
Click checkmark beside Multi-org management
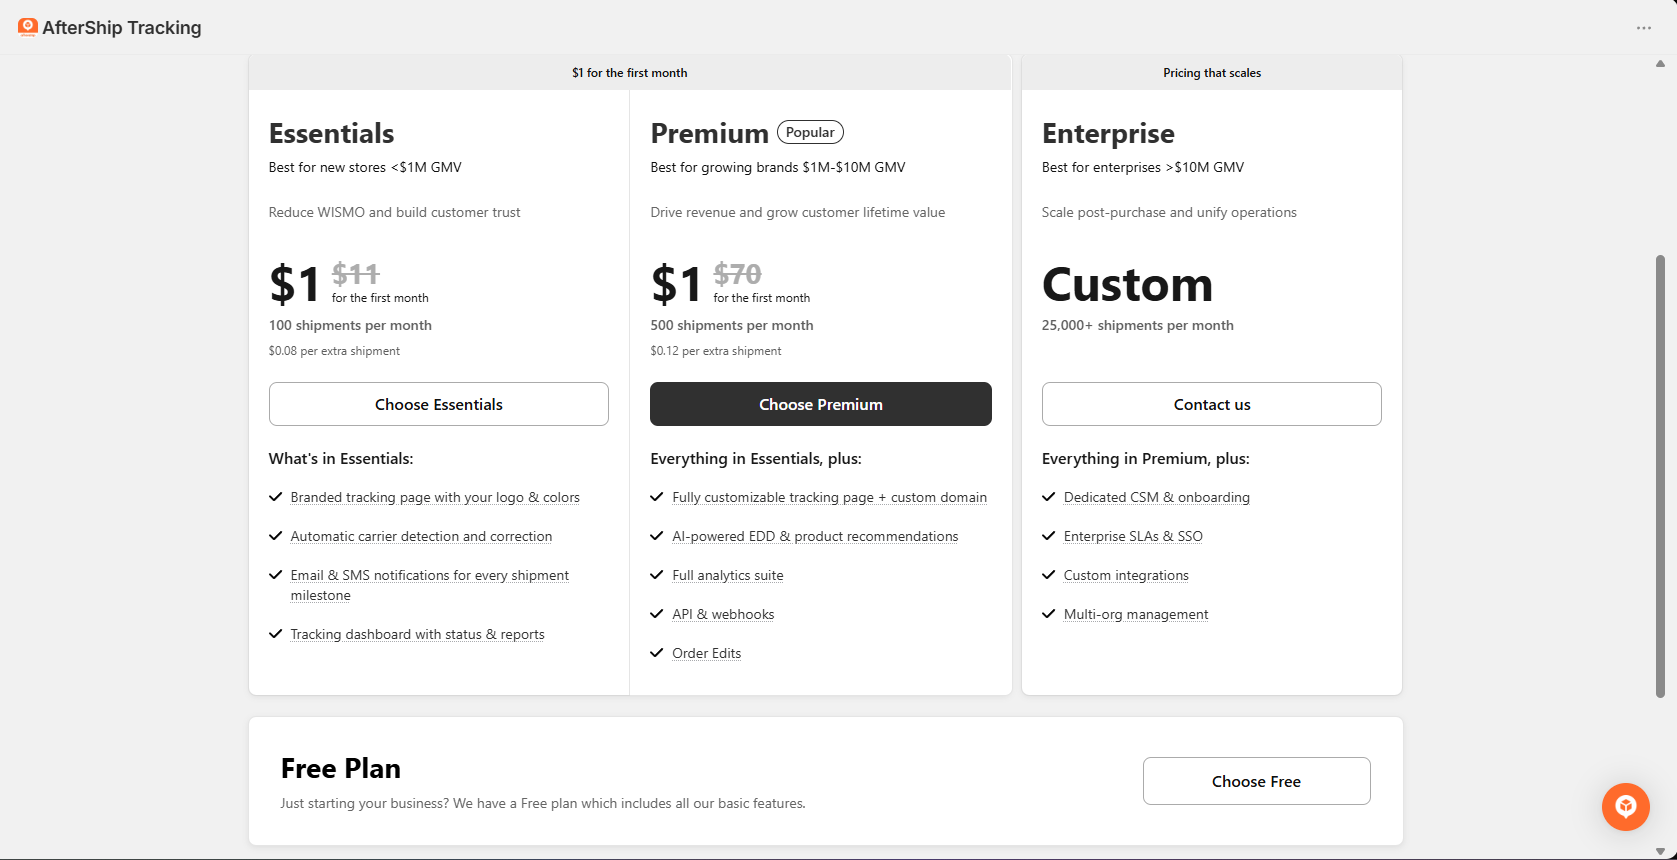click(x=1049, y=614)
